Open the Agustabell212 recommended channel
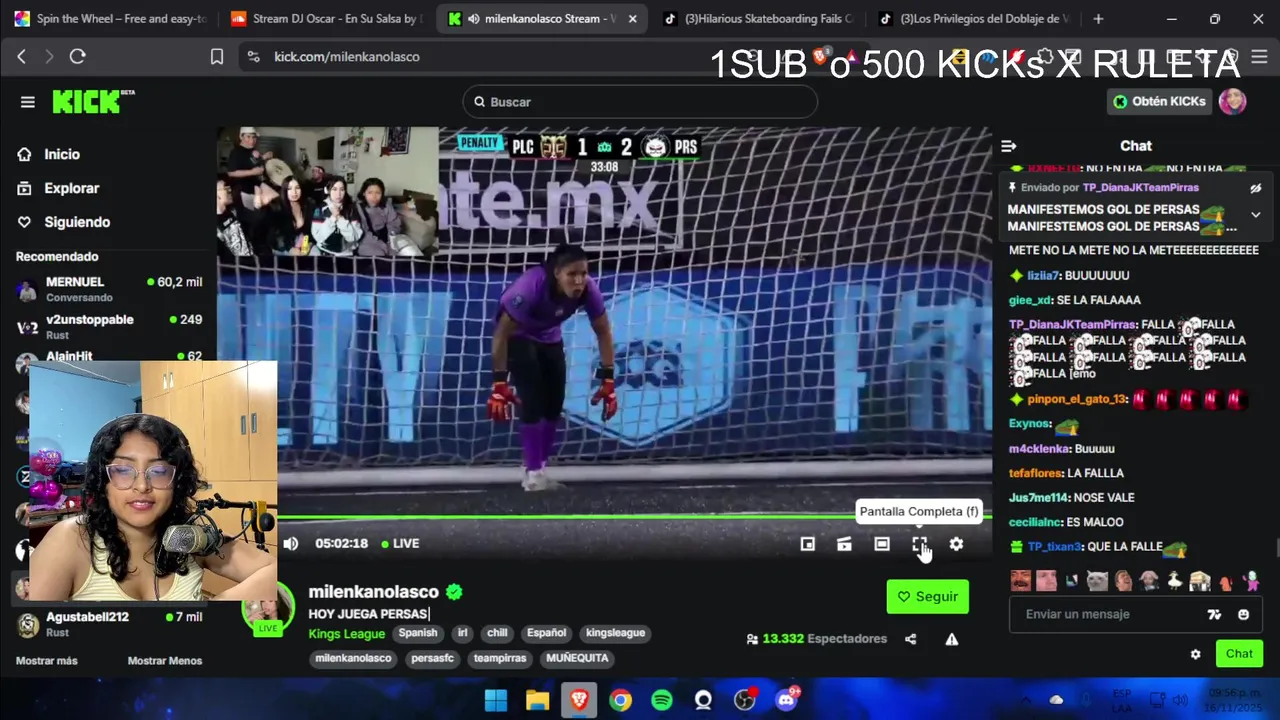The width and height of the screenshot is (1280, 720). 108,624
